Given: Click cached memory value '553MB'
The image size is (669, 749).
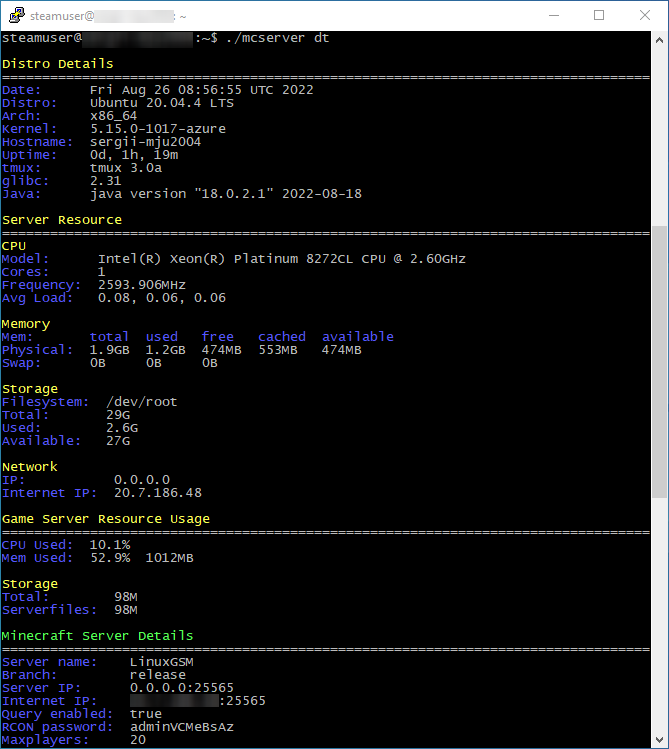Looking at the screenshot, I should [x=278, y=350].
